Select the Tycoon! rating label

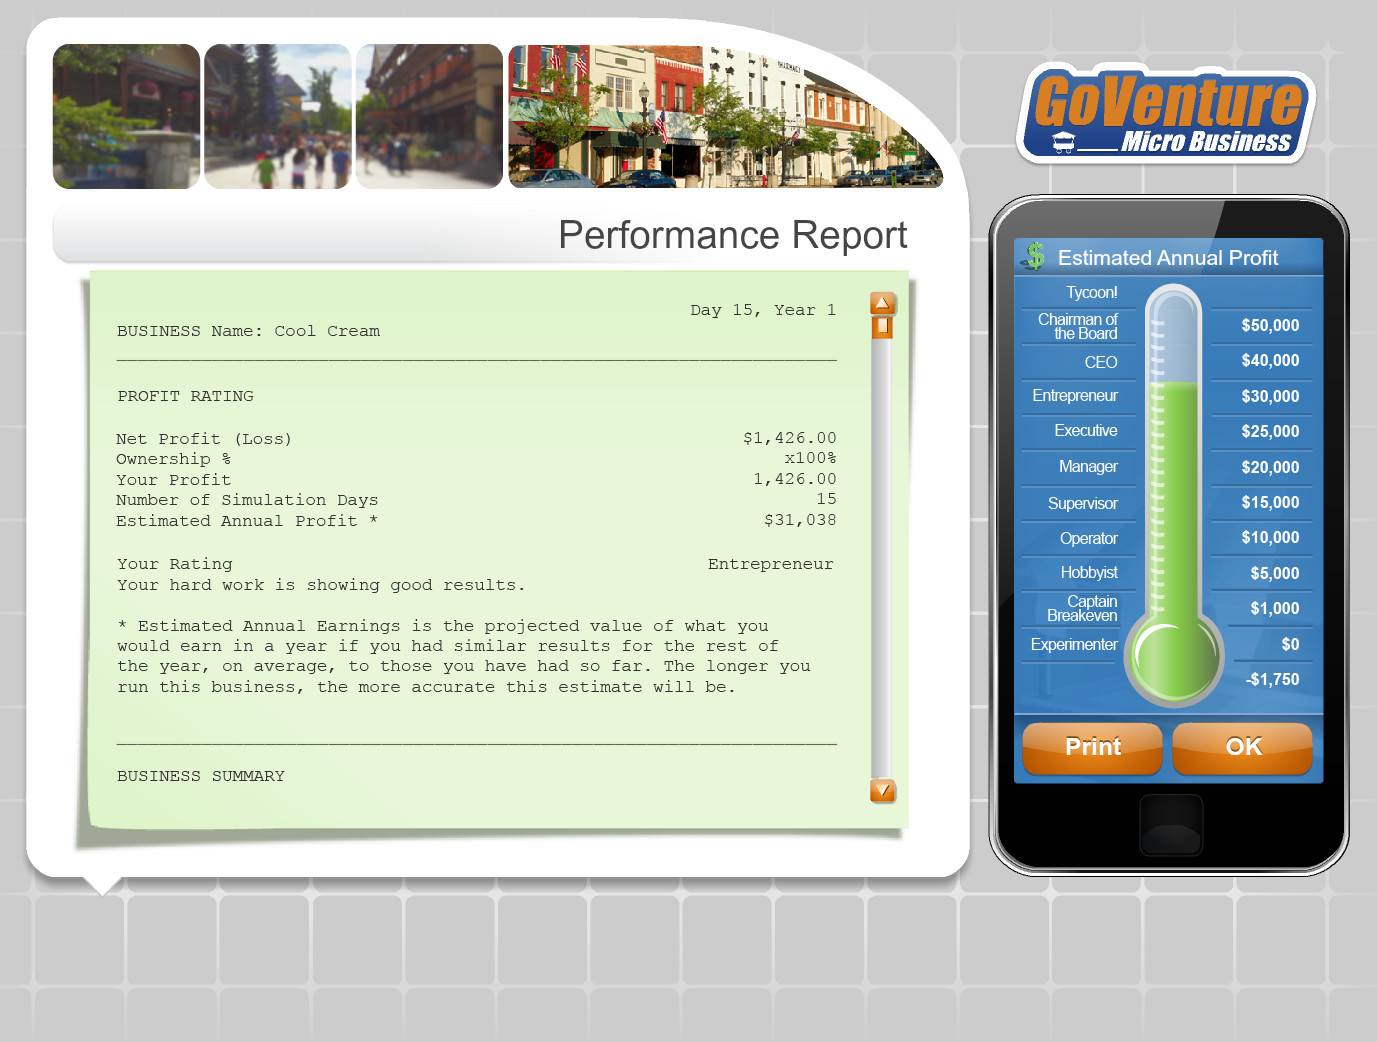(1091, 292)
